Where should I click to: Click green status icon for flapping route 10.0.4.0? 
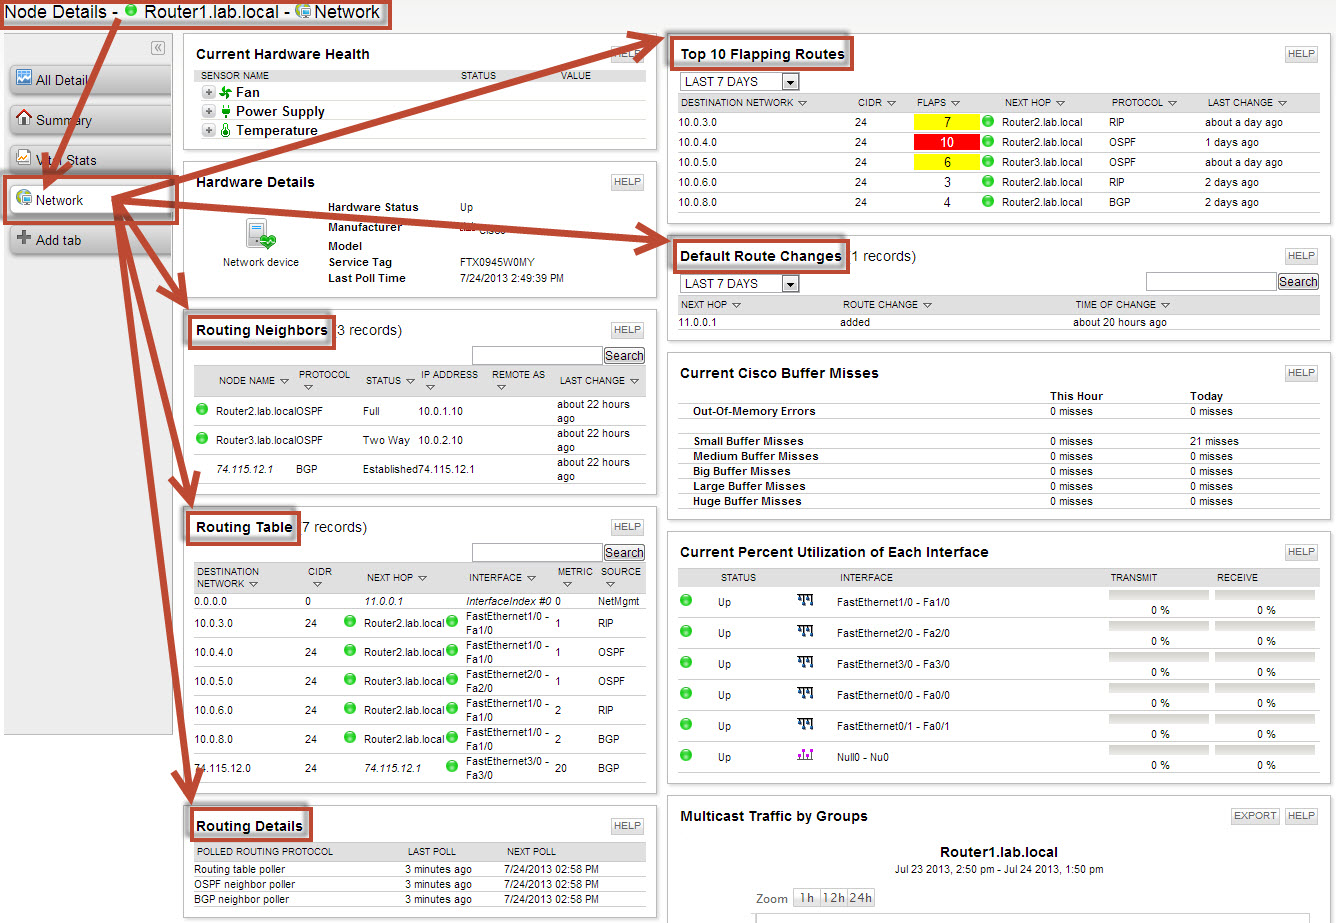[988, 142]
